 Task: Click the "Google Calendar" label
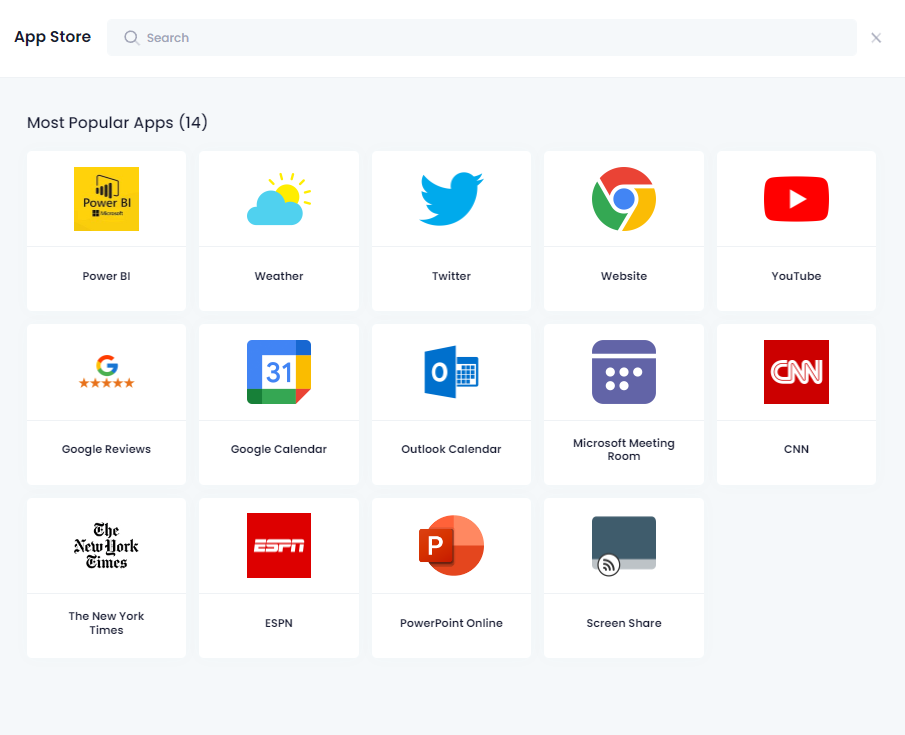click(279, 449)
